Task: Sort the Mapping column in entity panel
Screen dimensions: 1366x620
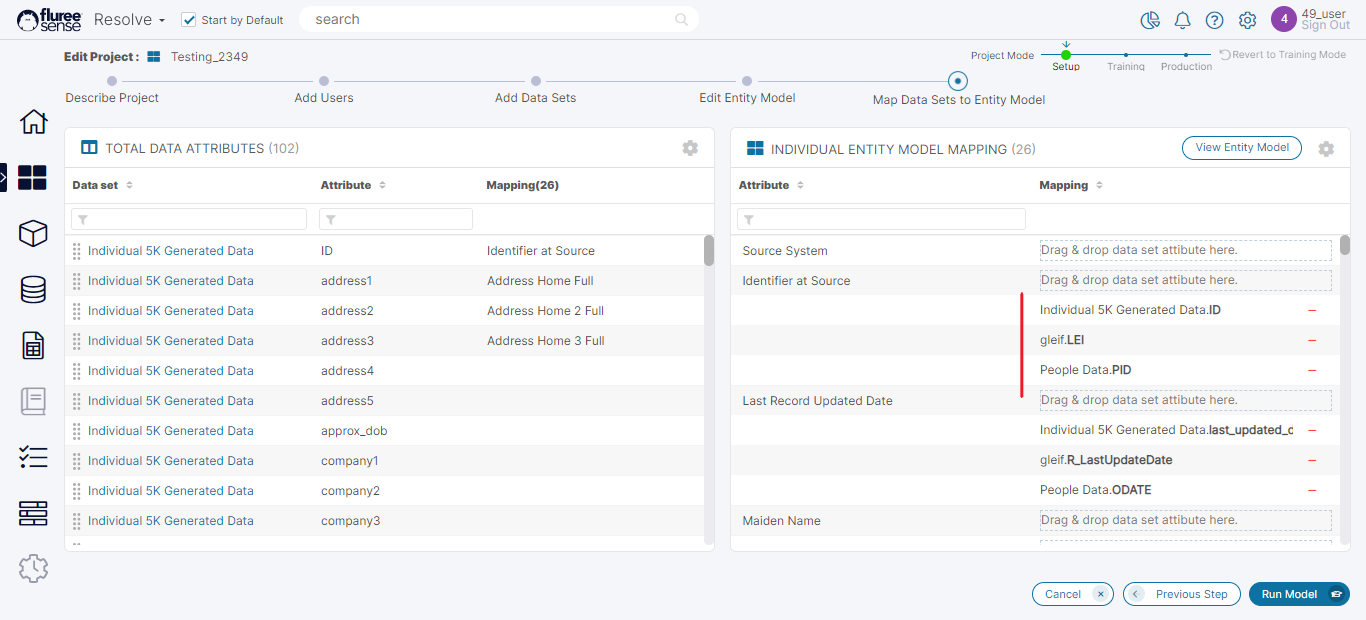Action: (1099, 186)
